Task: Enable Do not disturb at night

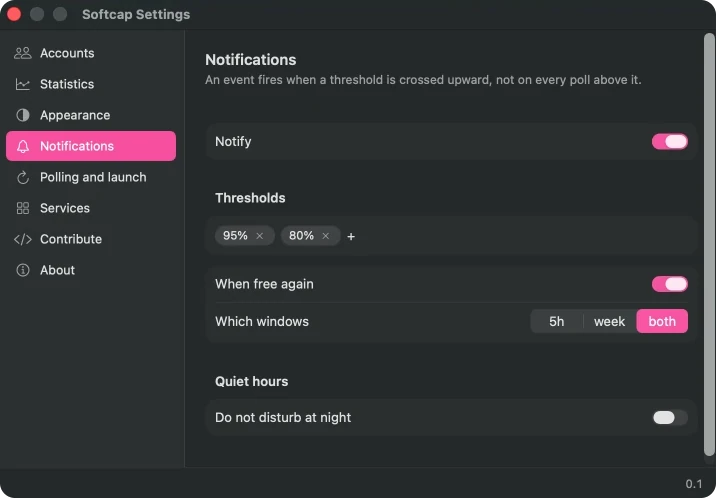Action: point(669,417)
